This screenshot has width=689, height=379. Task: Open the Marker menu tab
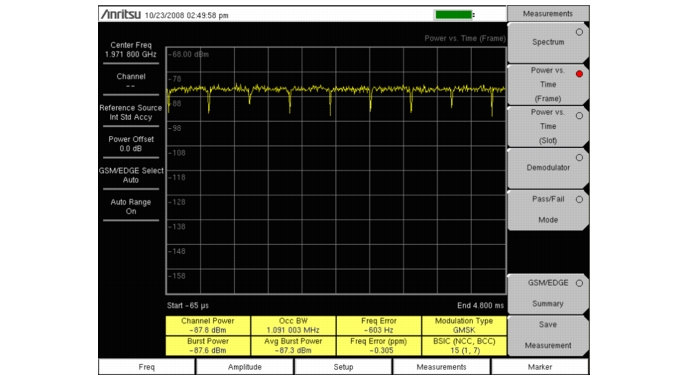[540, 367]
